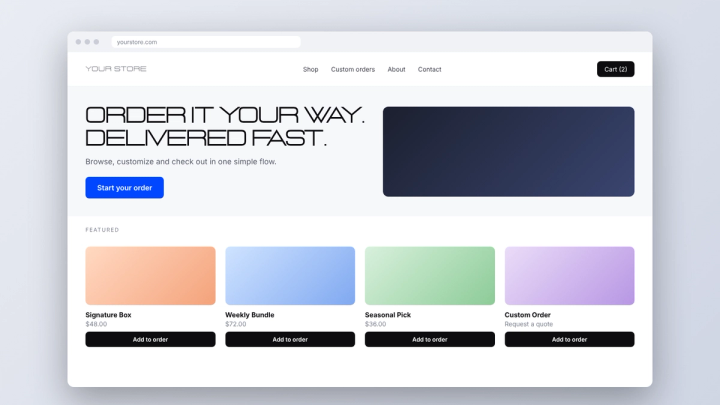Click the Signature Box product title
This screenshot has height=405, width=720.
click(108, 315)
